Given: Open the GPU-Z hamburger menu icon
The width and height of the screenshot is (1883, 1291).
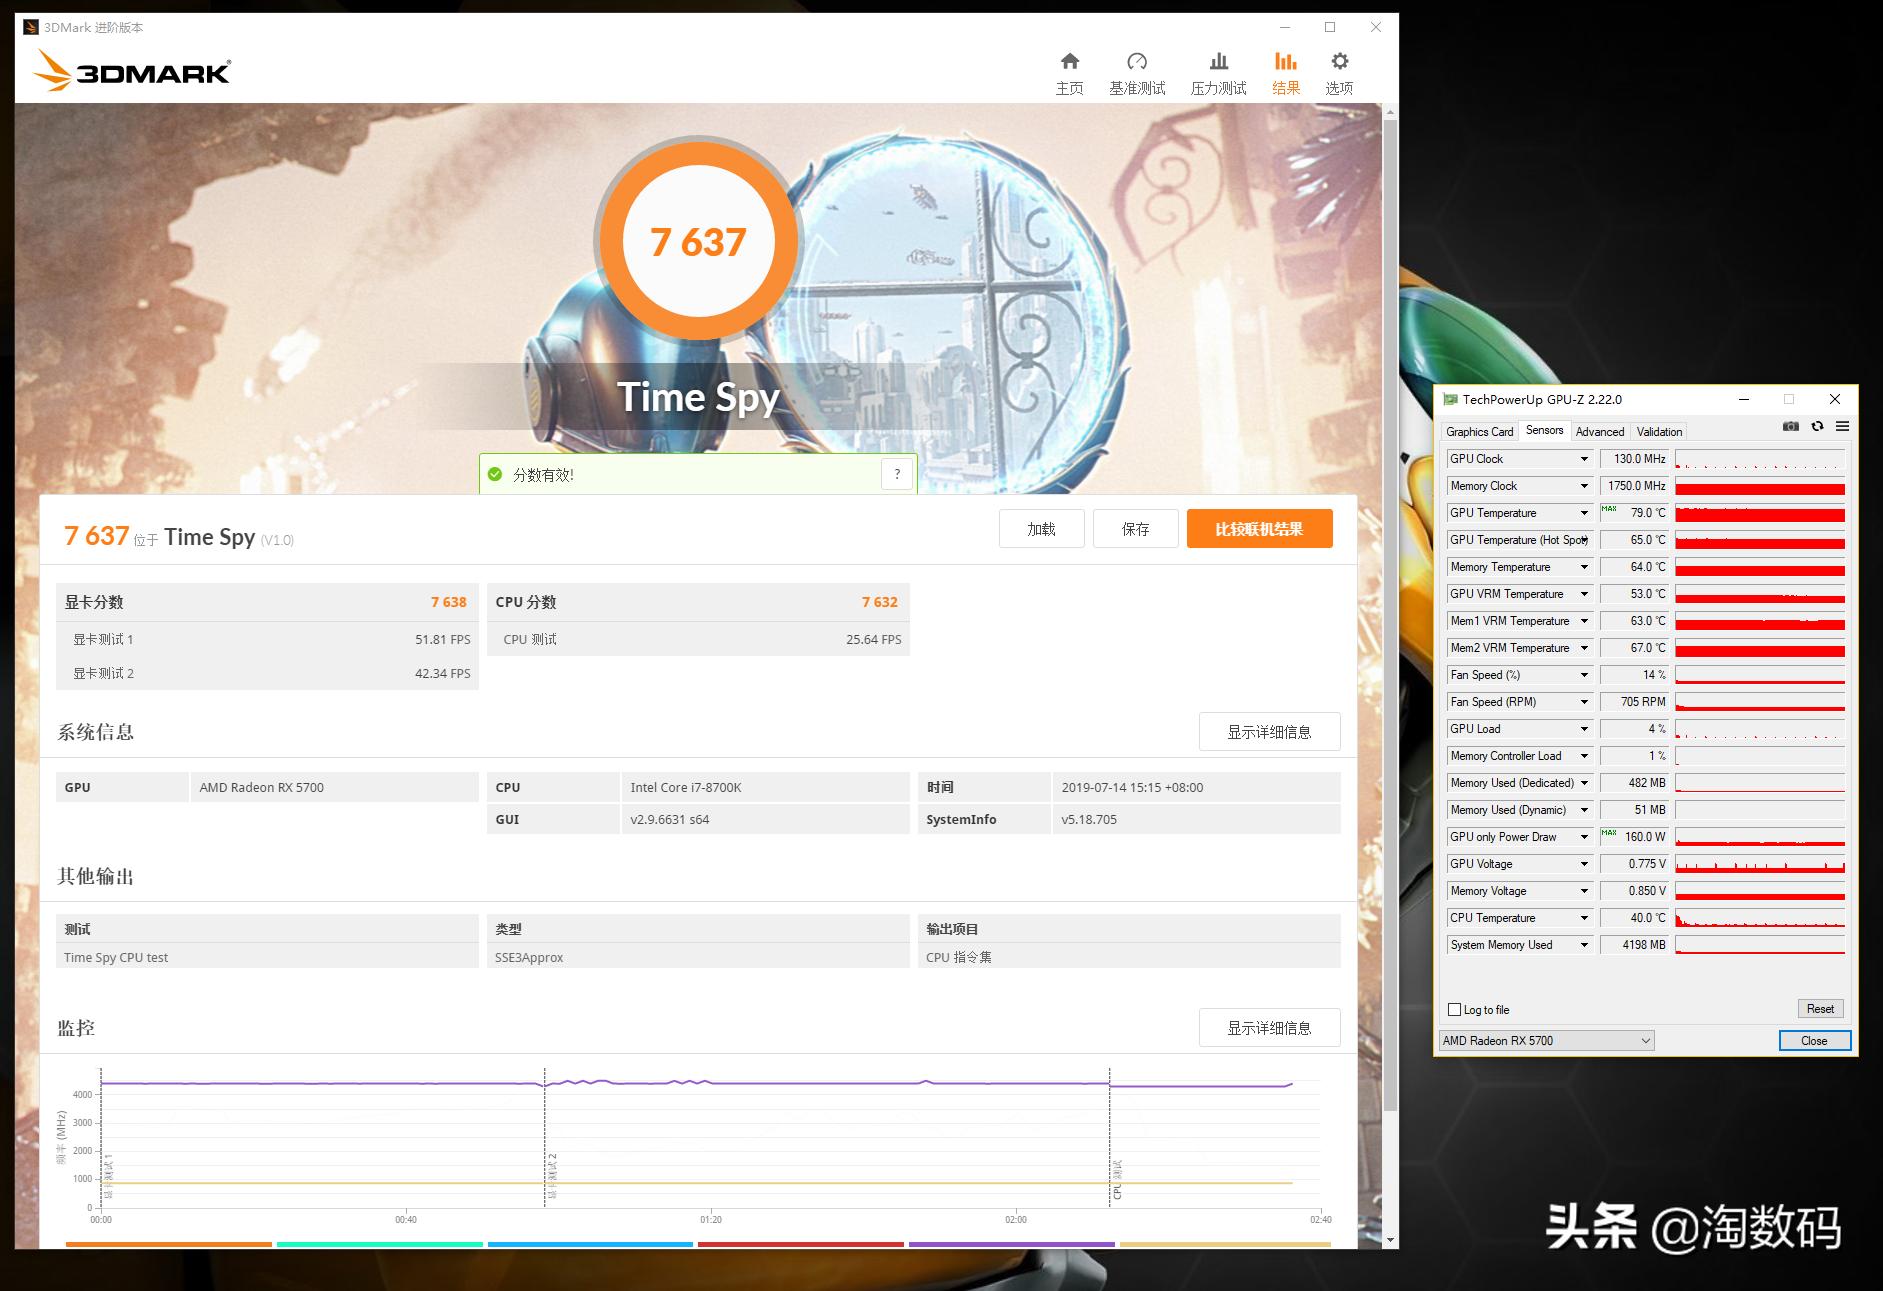Looking at the screenshot, I should (1843, 426).
